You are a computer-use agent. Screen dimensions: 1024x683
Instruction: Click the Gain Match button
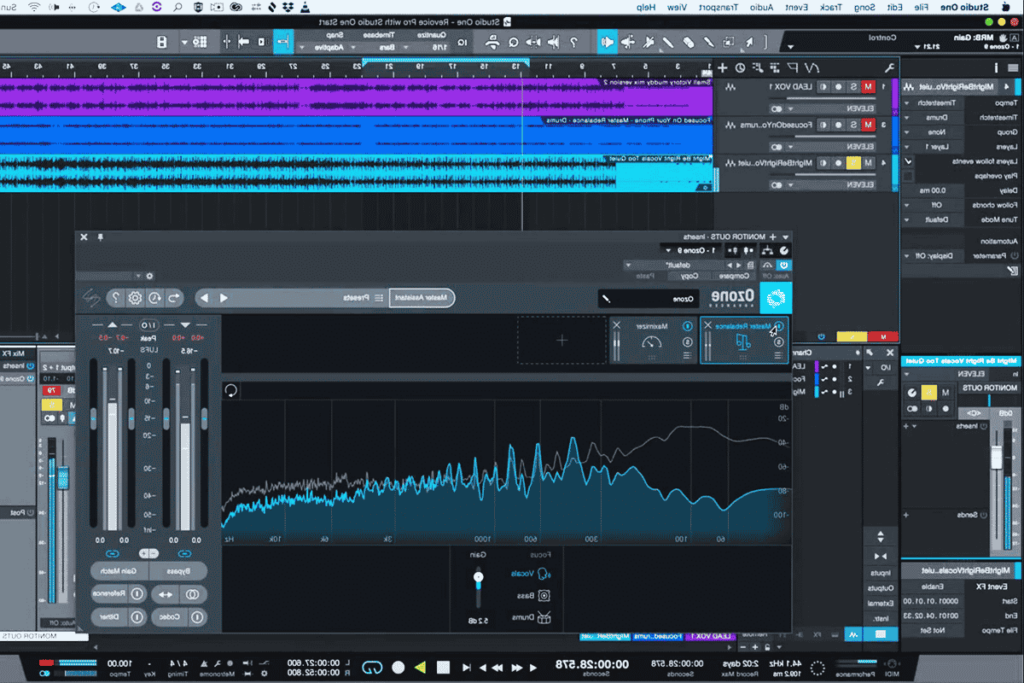pos(120,571)
